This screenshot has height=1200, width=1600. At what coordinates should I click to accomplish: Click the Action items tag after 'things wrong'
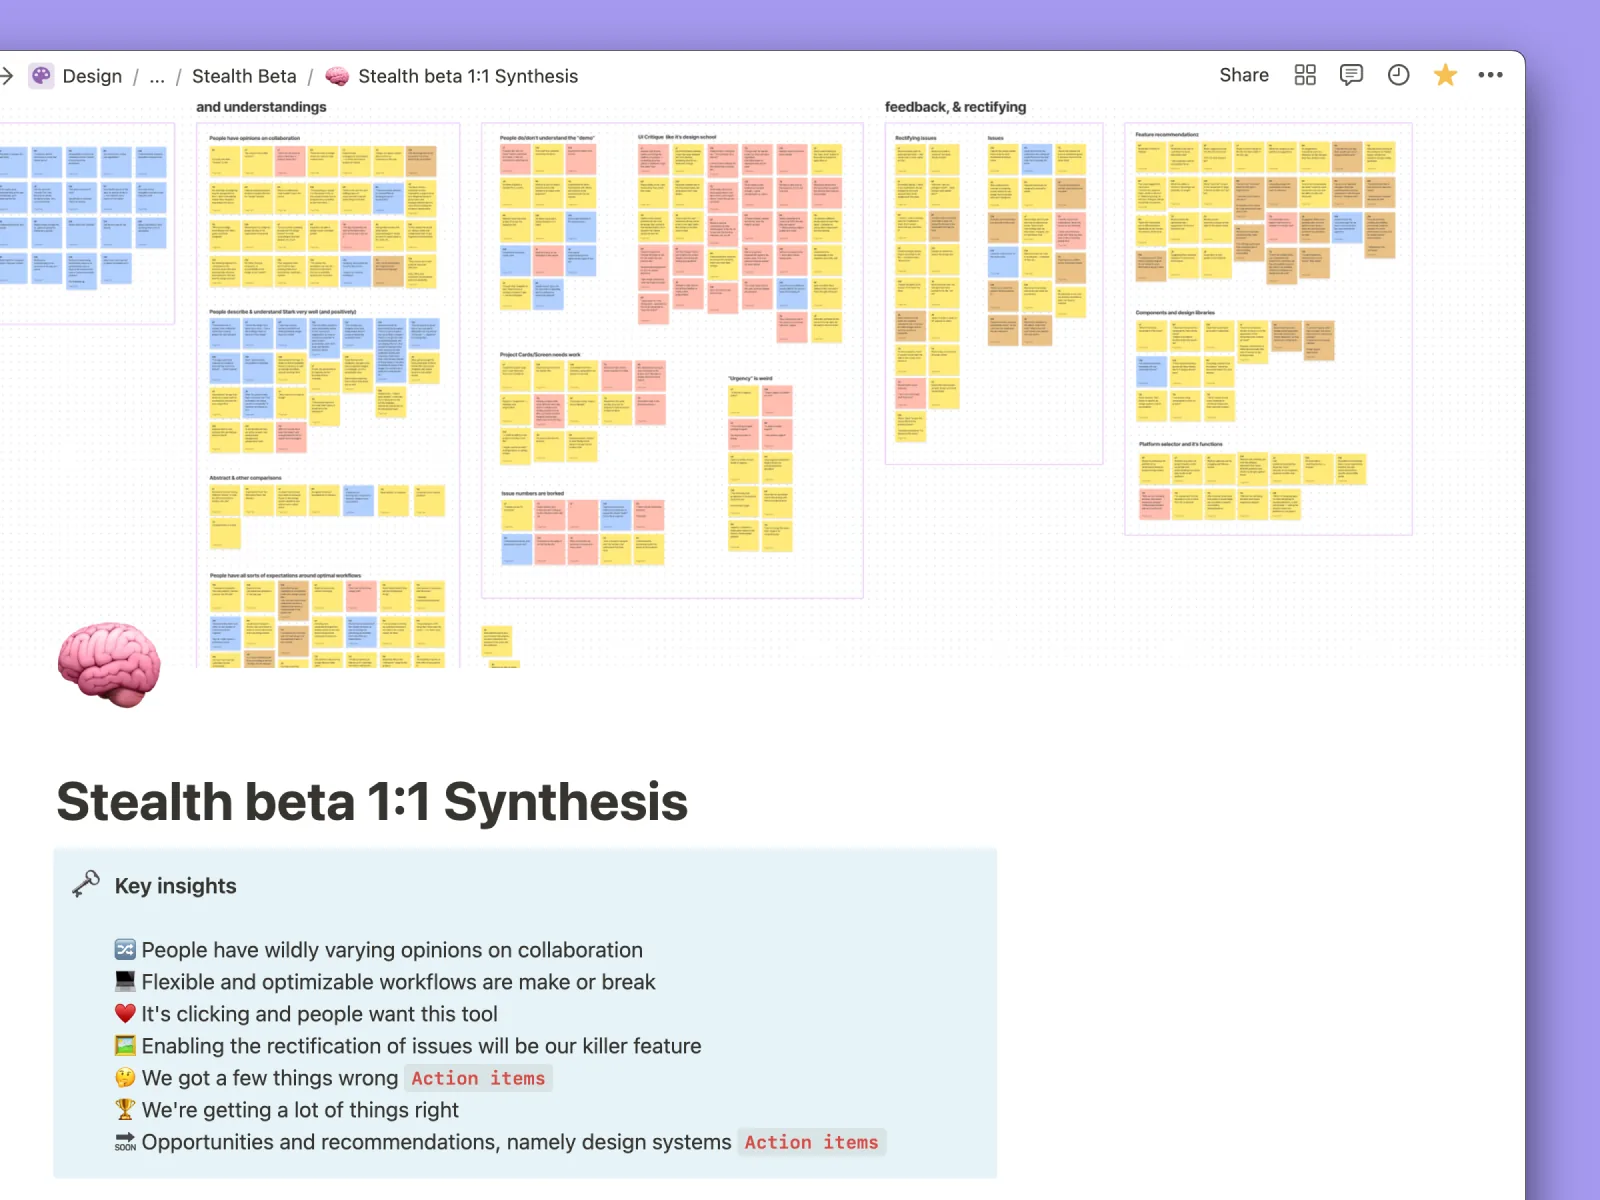pos(478,1078)
